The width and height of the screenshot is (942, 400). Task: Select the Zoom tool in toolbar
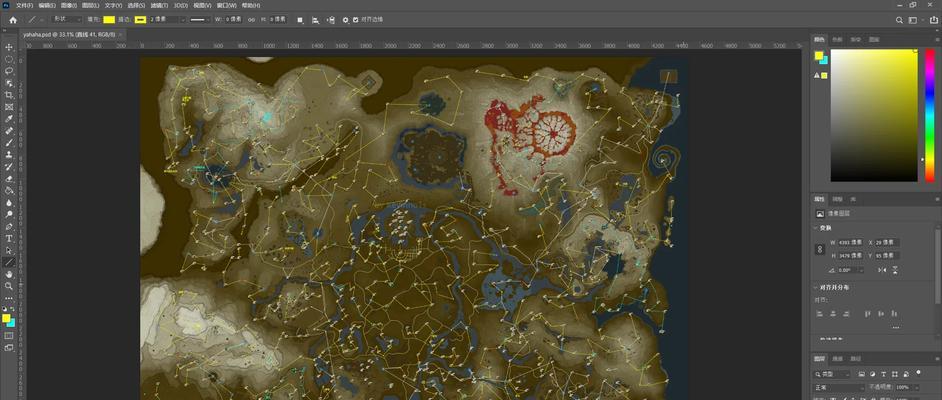coord(9,286)
